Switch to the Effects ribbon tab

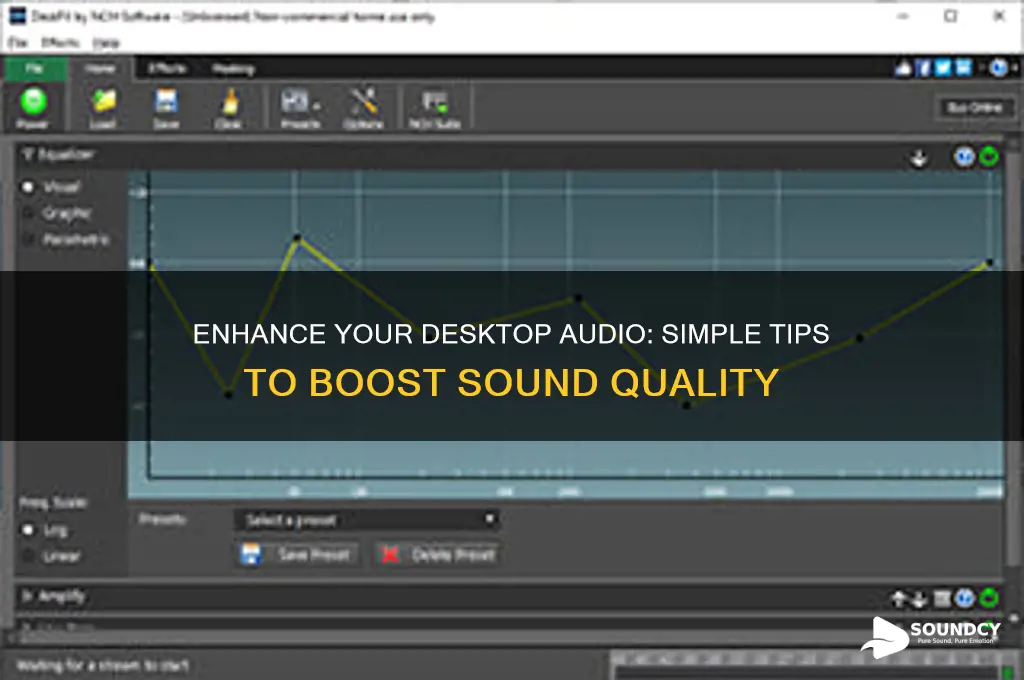167,68
